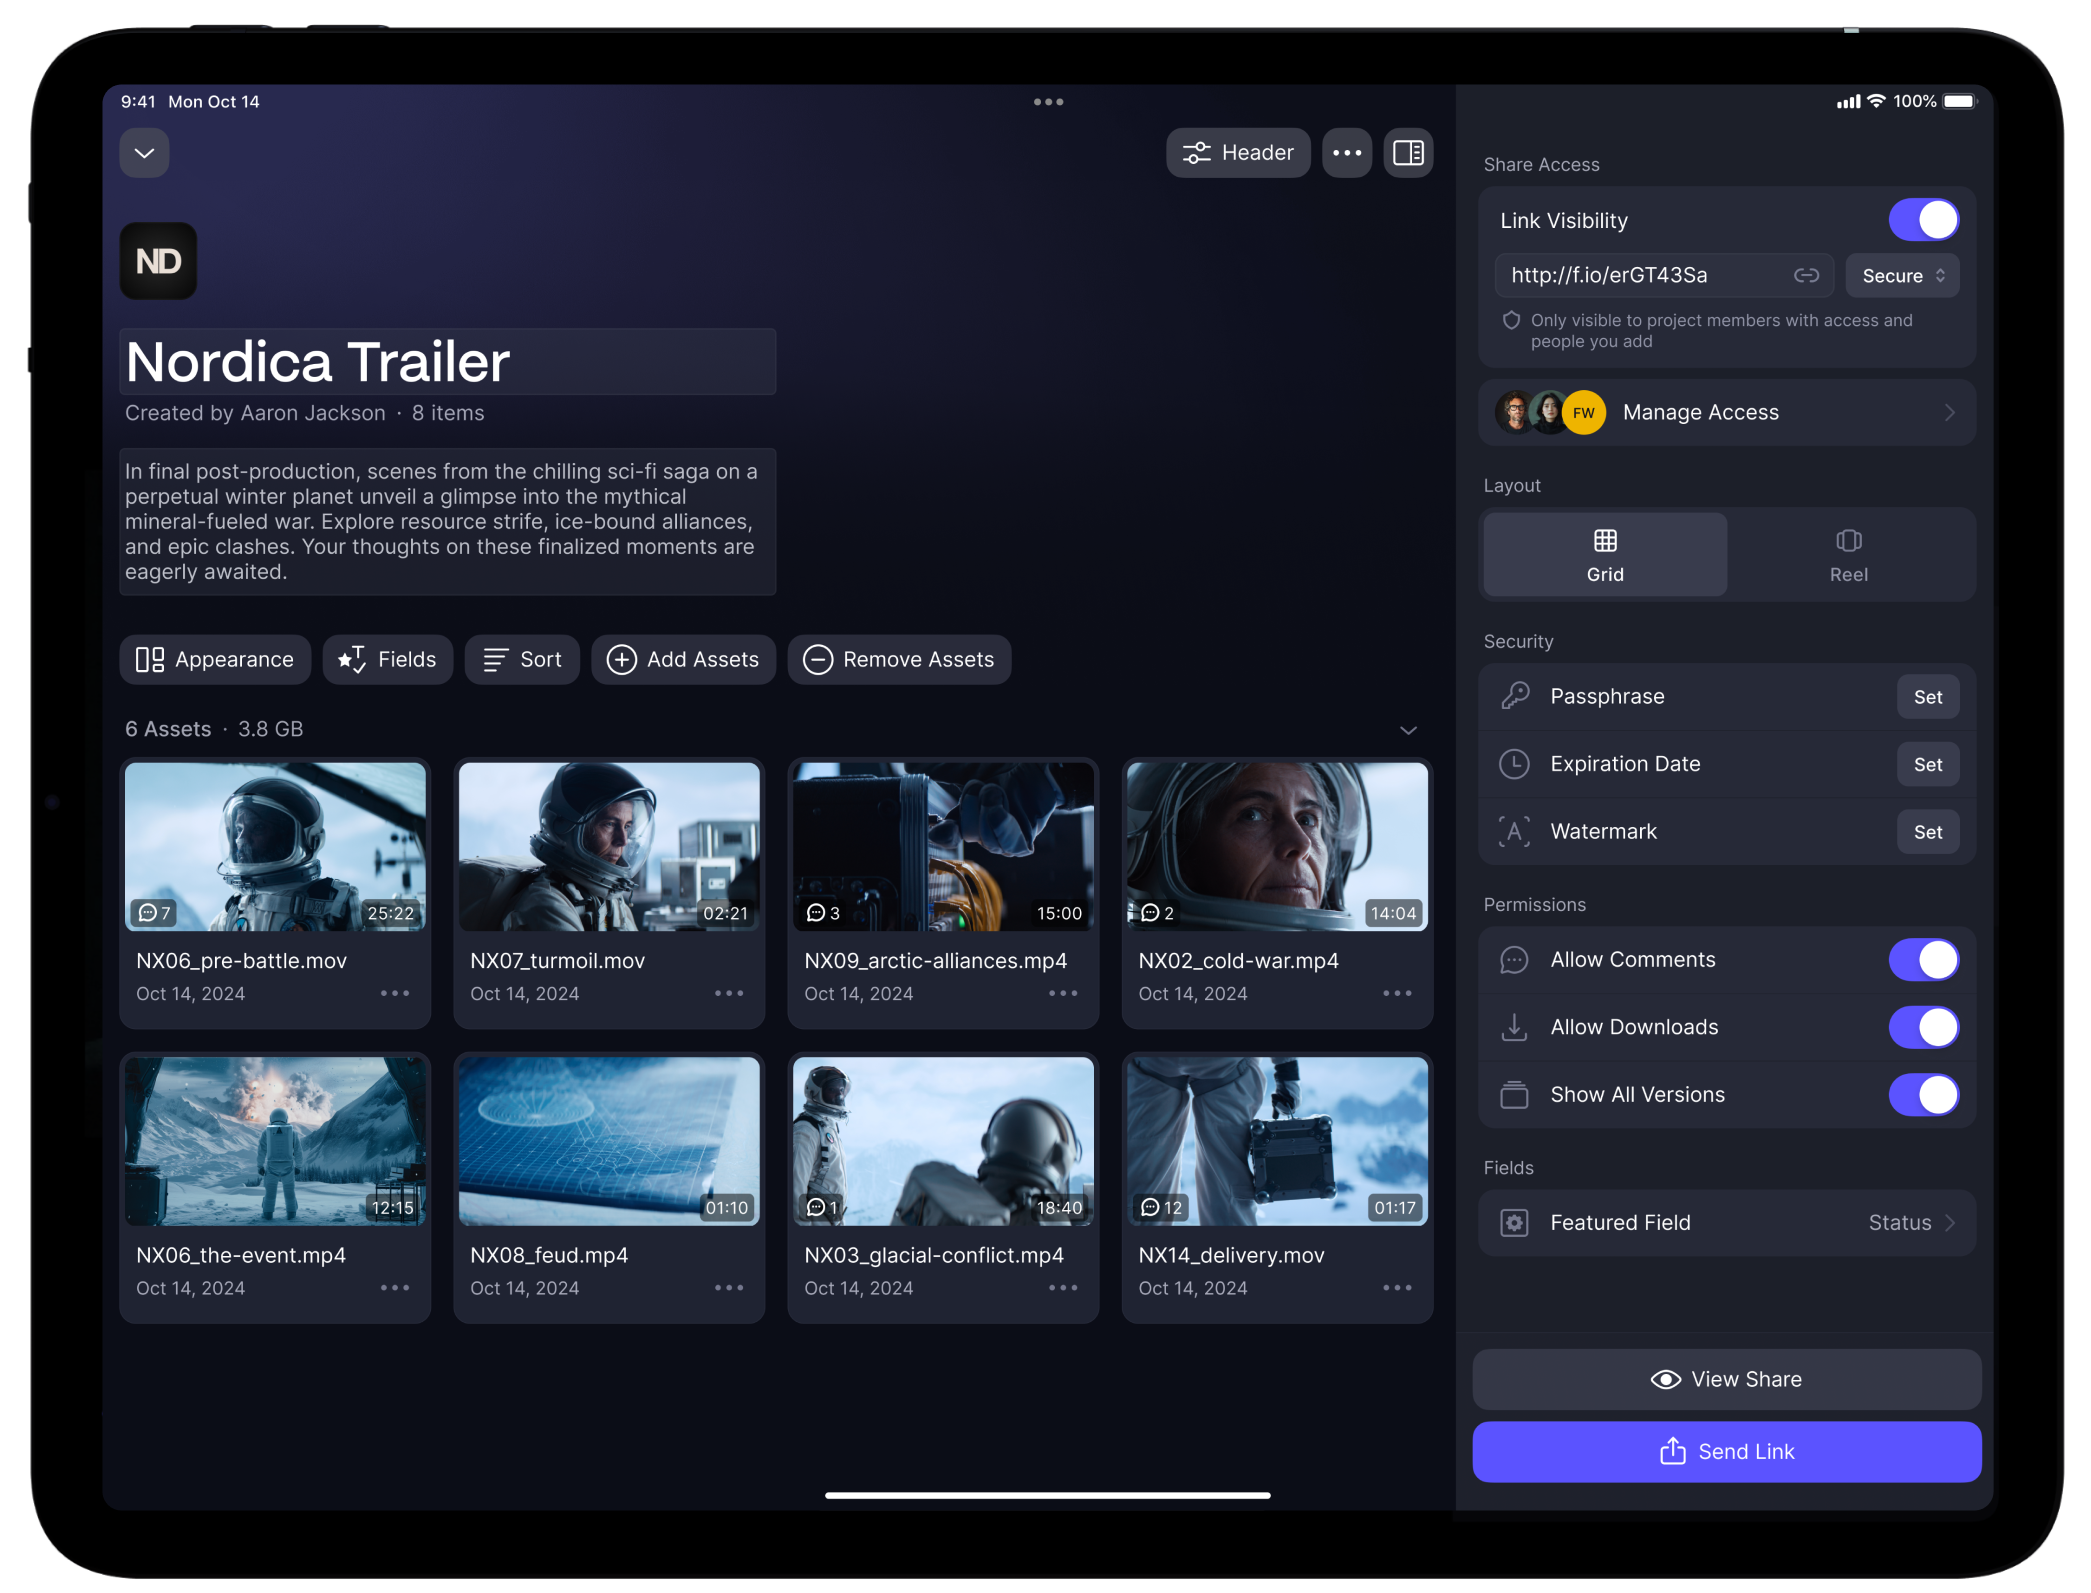Click the Nordica Trailer title field
This screenshot has width=2091, height=1593.
447,362
